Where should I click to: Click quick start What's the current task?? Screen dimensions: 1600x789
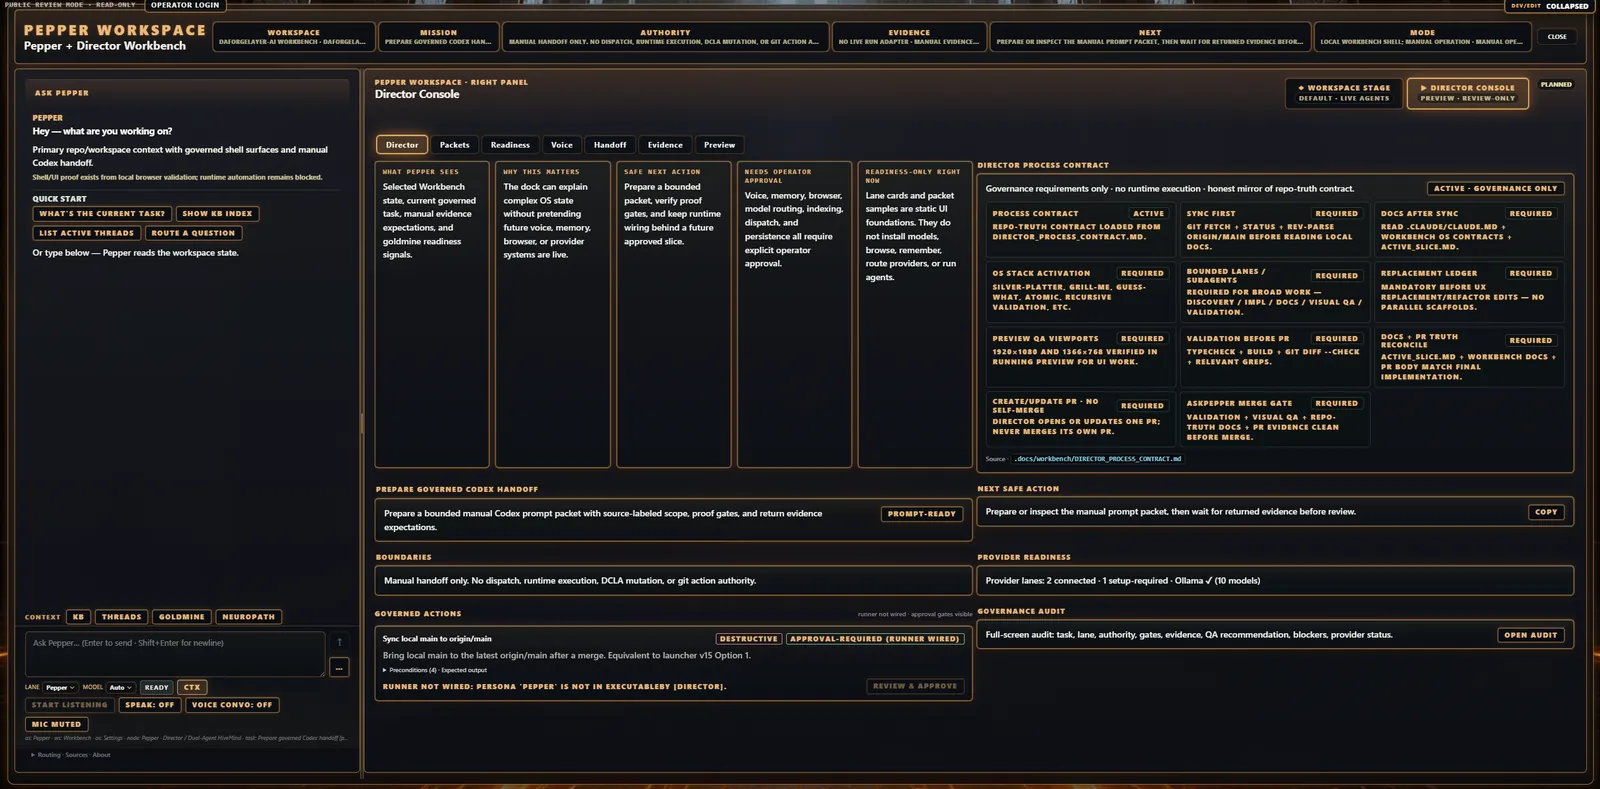click(x=102, y=214)
